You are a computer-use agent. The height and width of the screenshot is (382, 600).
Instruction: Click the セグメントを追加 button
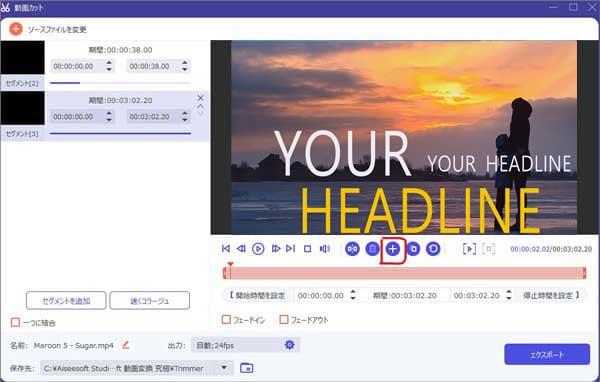pyautogui.click(x=66, y=301)
